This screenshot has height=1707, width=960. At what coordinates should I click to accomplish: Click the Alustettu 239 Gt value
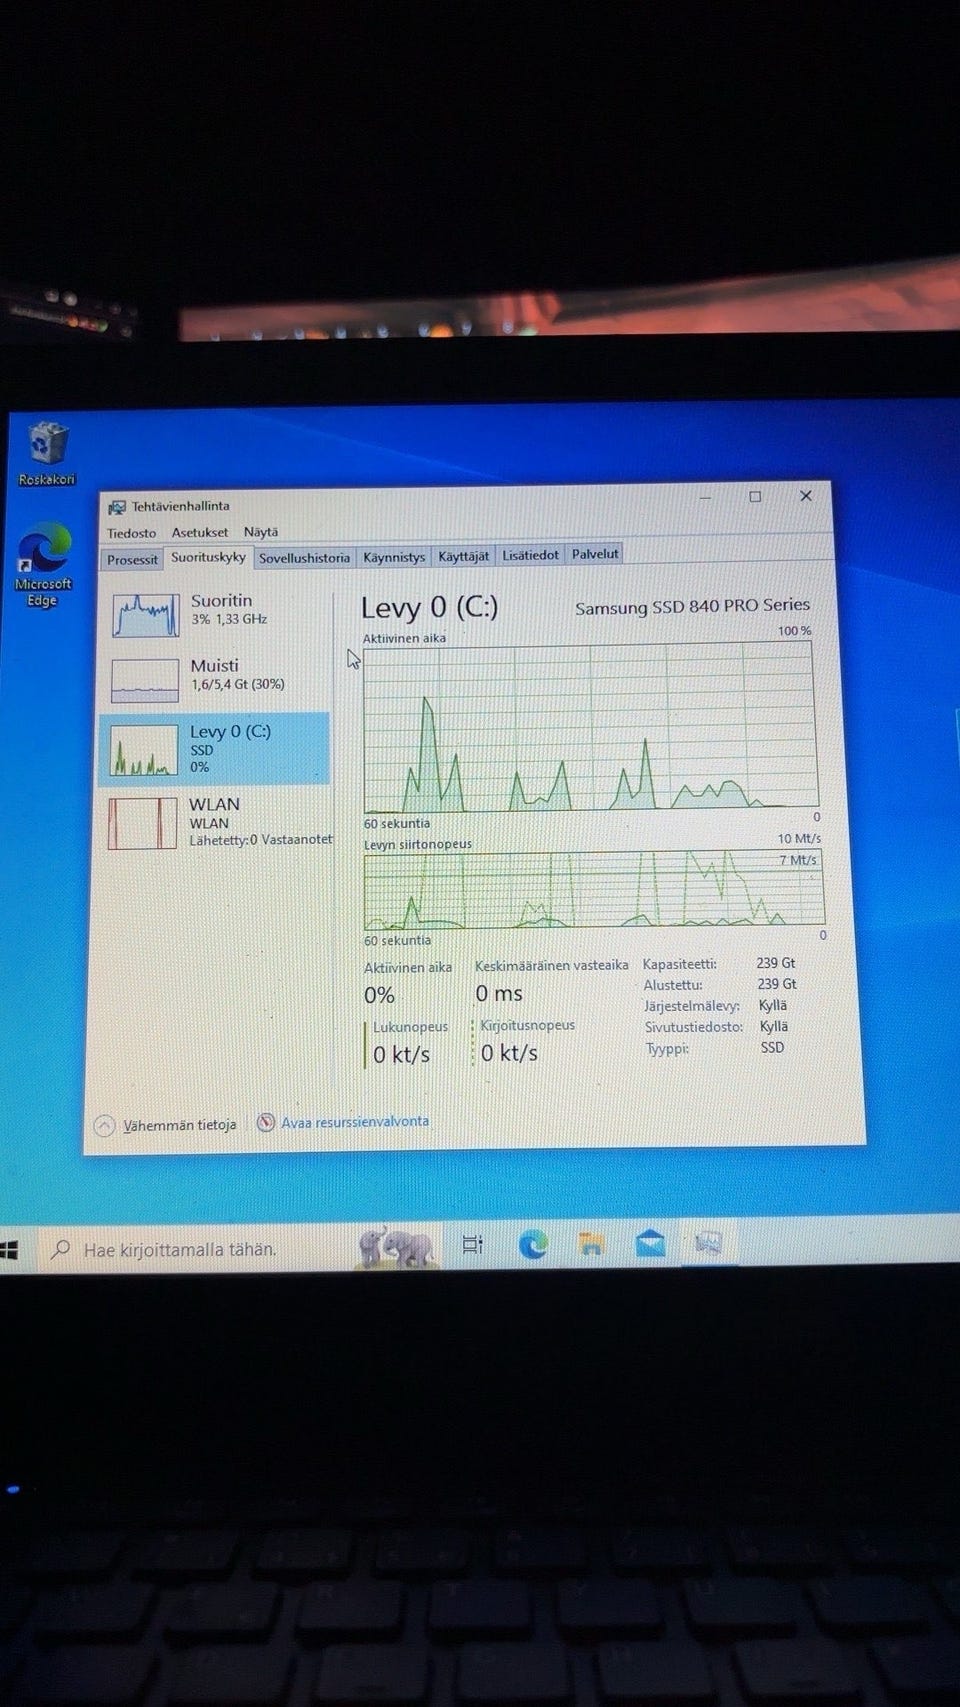tap(777, 984)
